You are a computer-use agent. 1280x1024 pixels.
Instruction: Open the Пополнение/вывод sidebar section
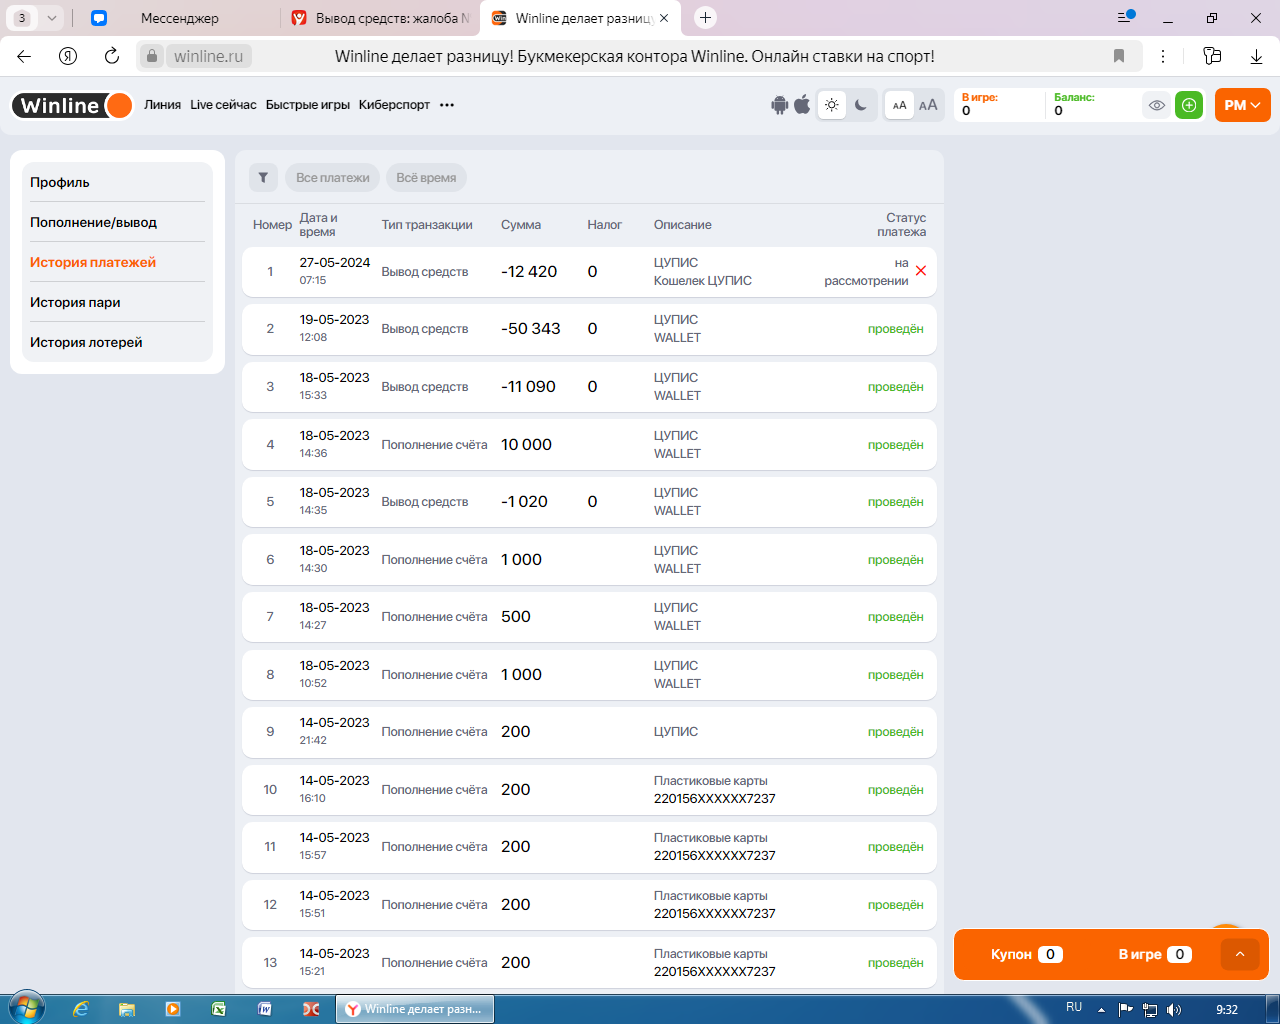click(93, 222)
